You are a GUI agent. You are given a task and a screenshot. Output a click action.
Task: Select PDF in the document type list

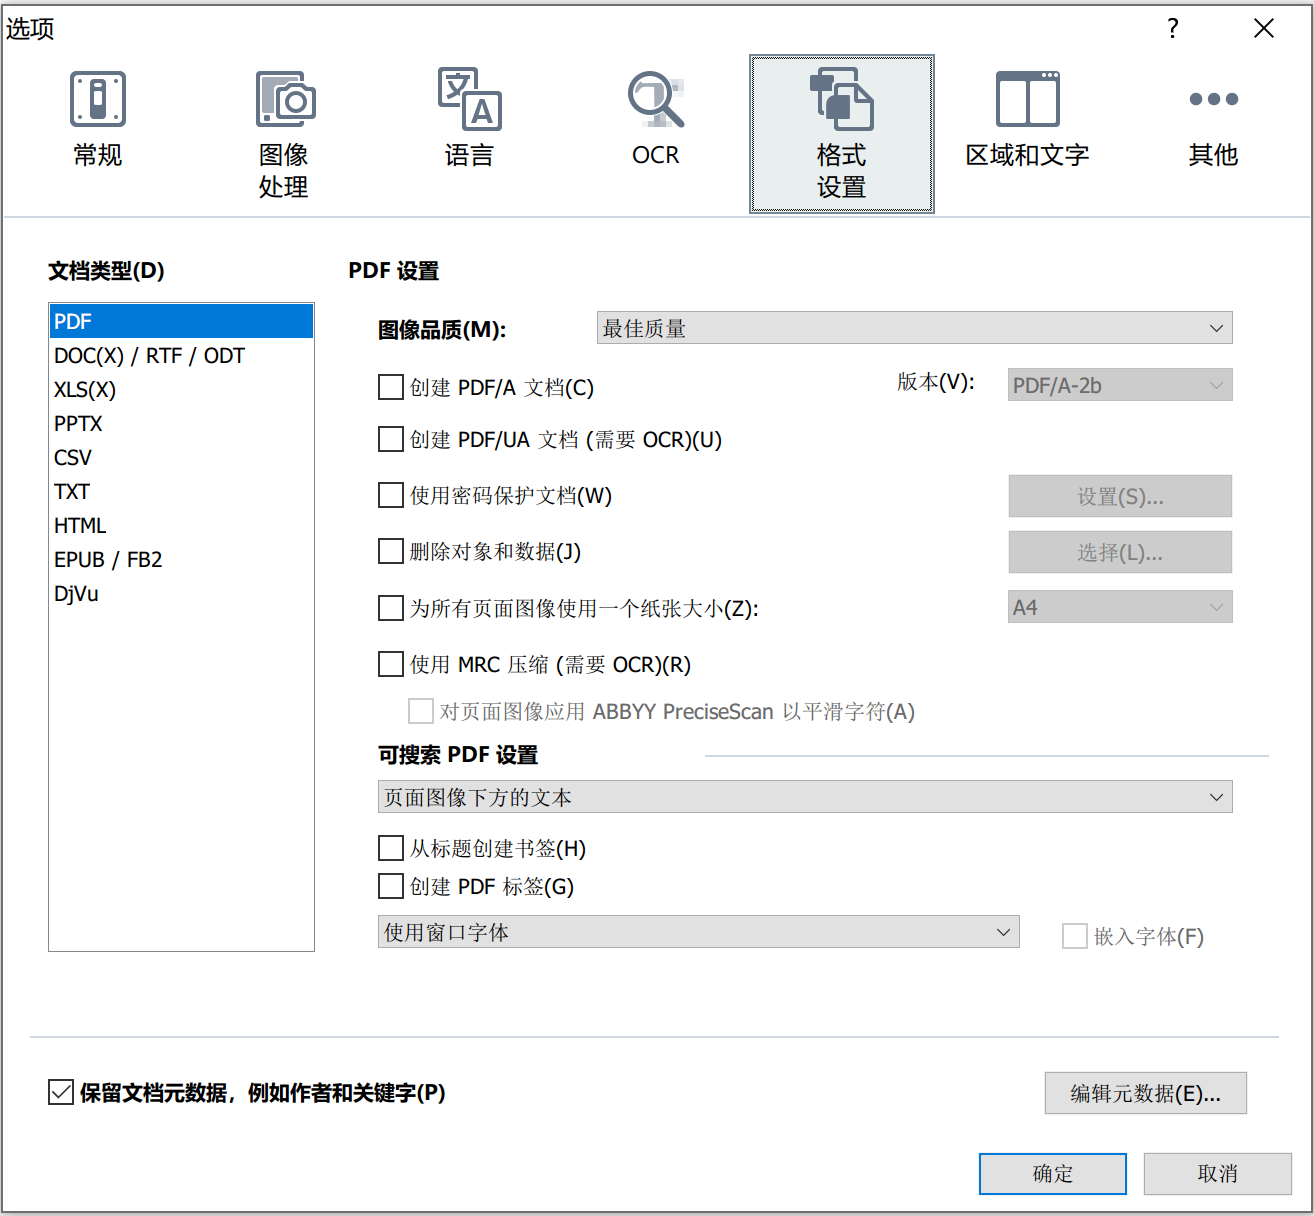tap(181, 321)
